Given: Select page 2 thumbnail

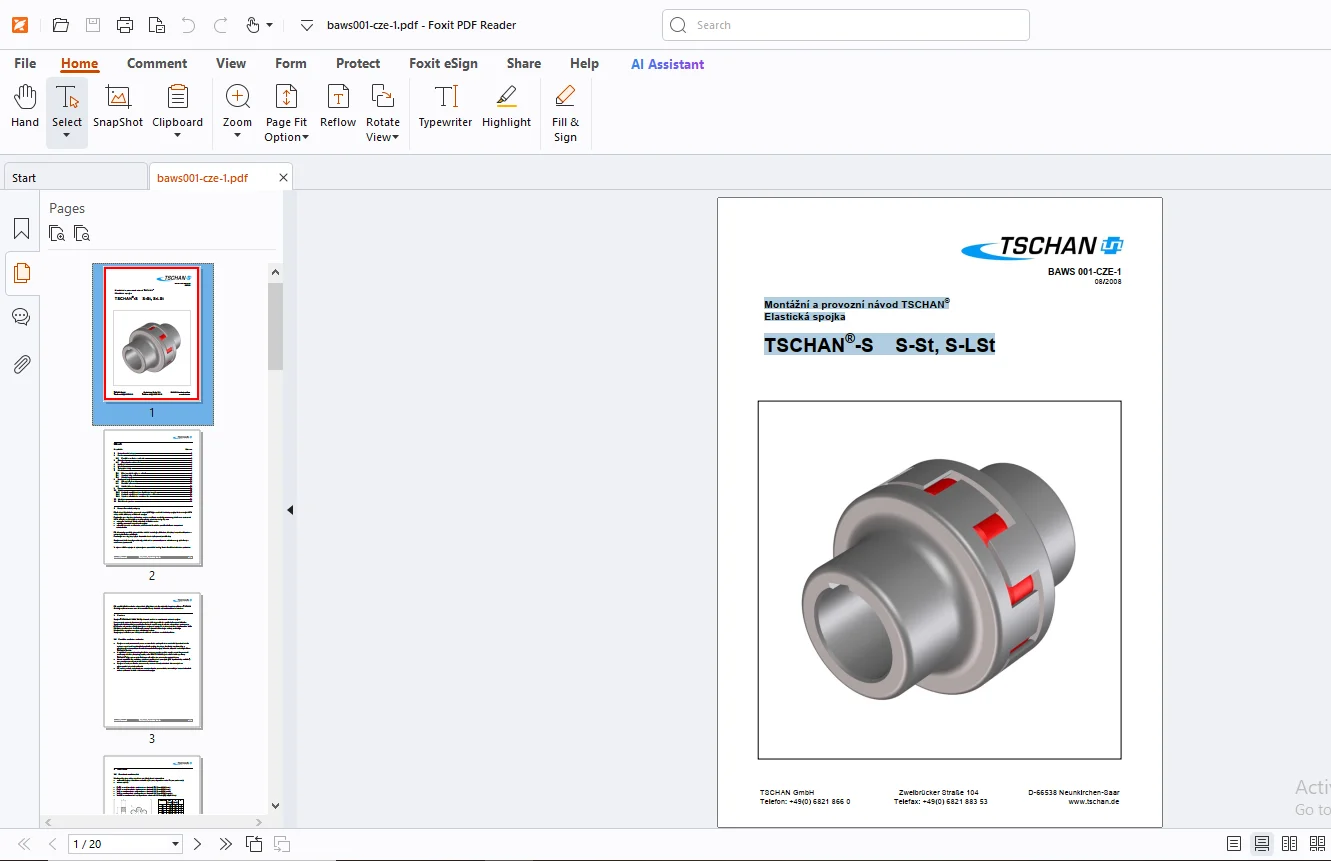Looking at the screenshot, I should (x=152, y=498).
